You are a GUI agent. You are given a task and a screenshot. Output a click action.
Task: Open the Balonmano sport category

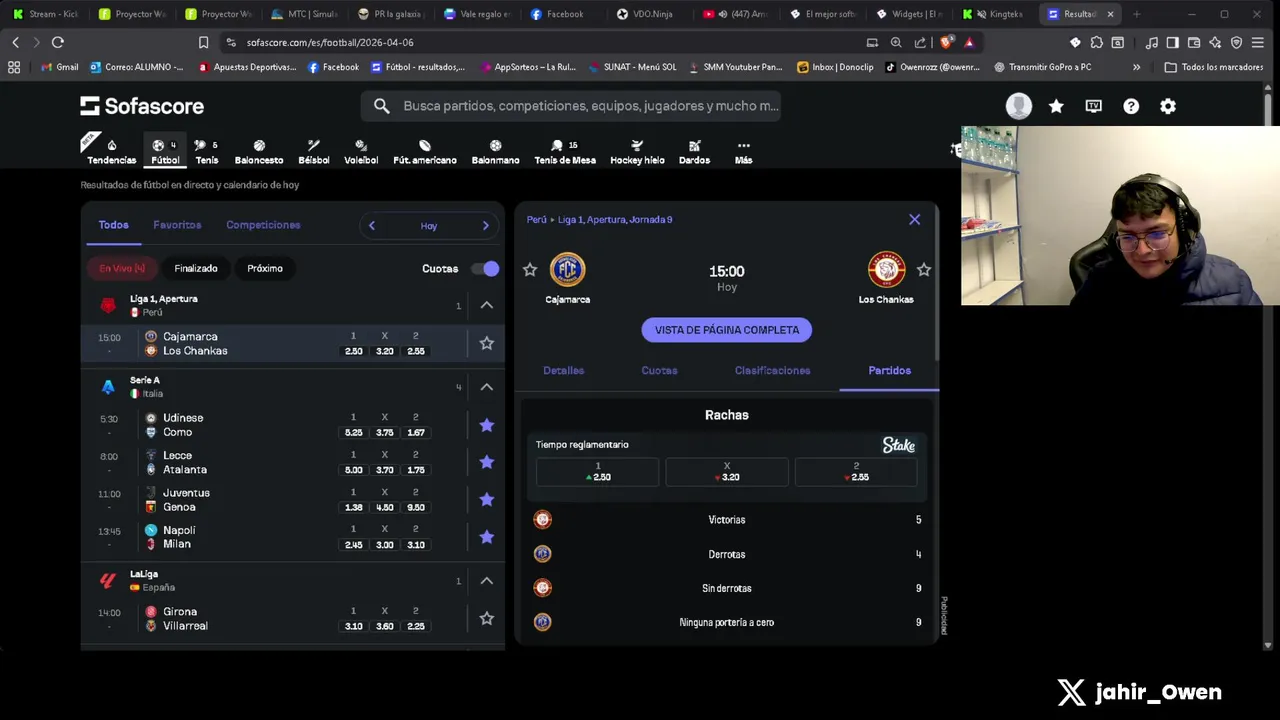click(x=495, y=152)
